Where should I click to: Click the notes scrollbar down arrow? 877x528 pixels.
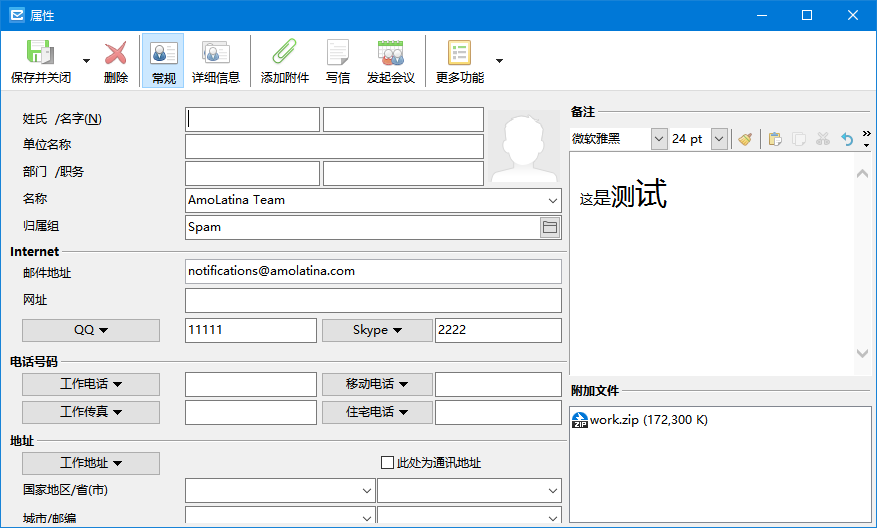point(862,353)
